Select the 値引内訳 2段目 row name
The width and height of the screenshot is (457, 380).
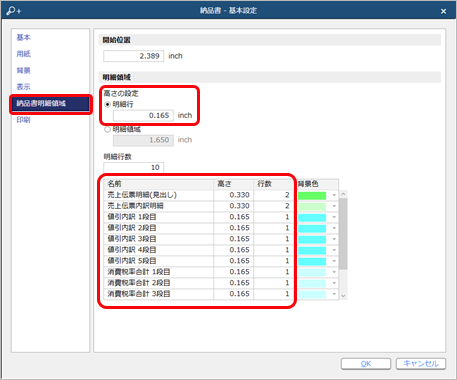[x=132, y=228]
